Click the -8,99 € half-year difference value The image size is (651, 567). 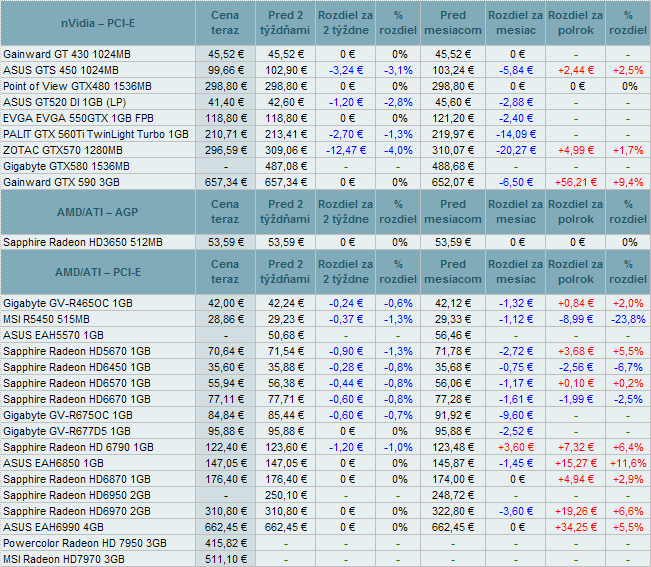[576, 319]
